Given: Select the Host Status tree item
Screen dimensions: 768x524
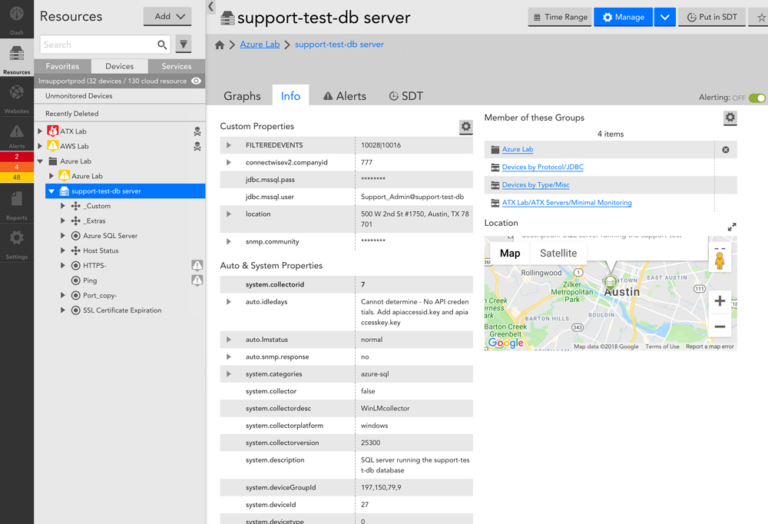Looking at the screenshot, I should (x=100, y=251).
